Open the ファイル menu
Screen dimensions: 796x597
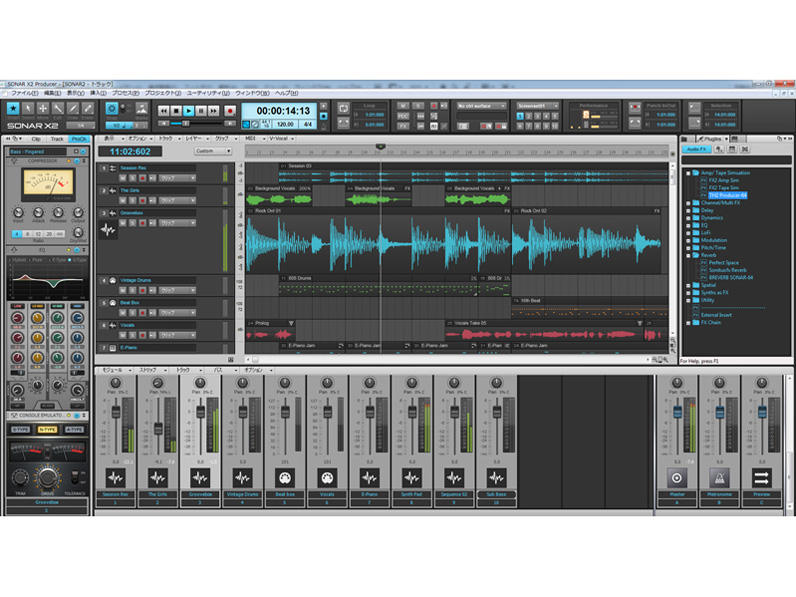[24, 93]
